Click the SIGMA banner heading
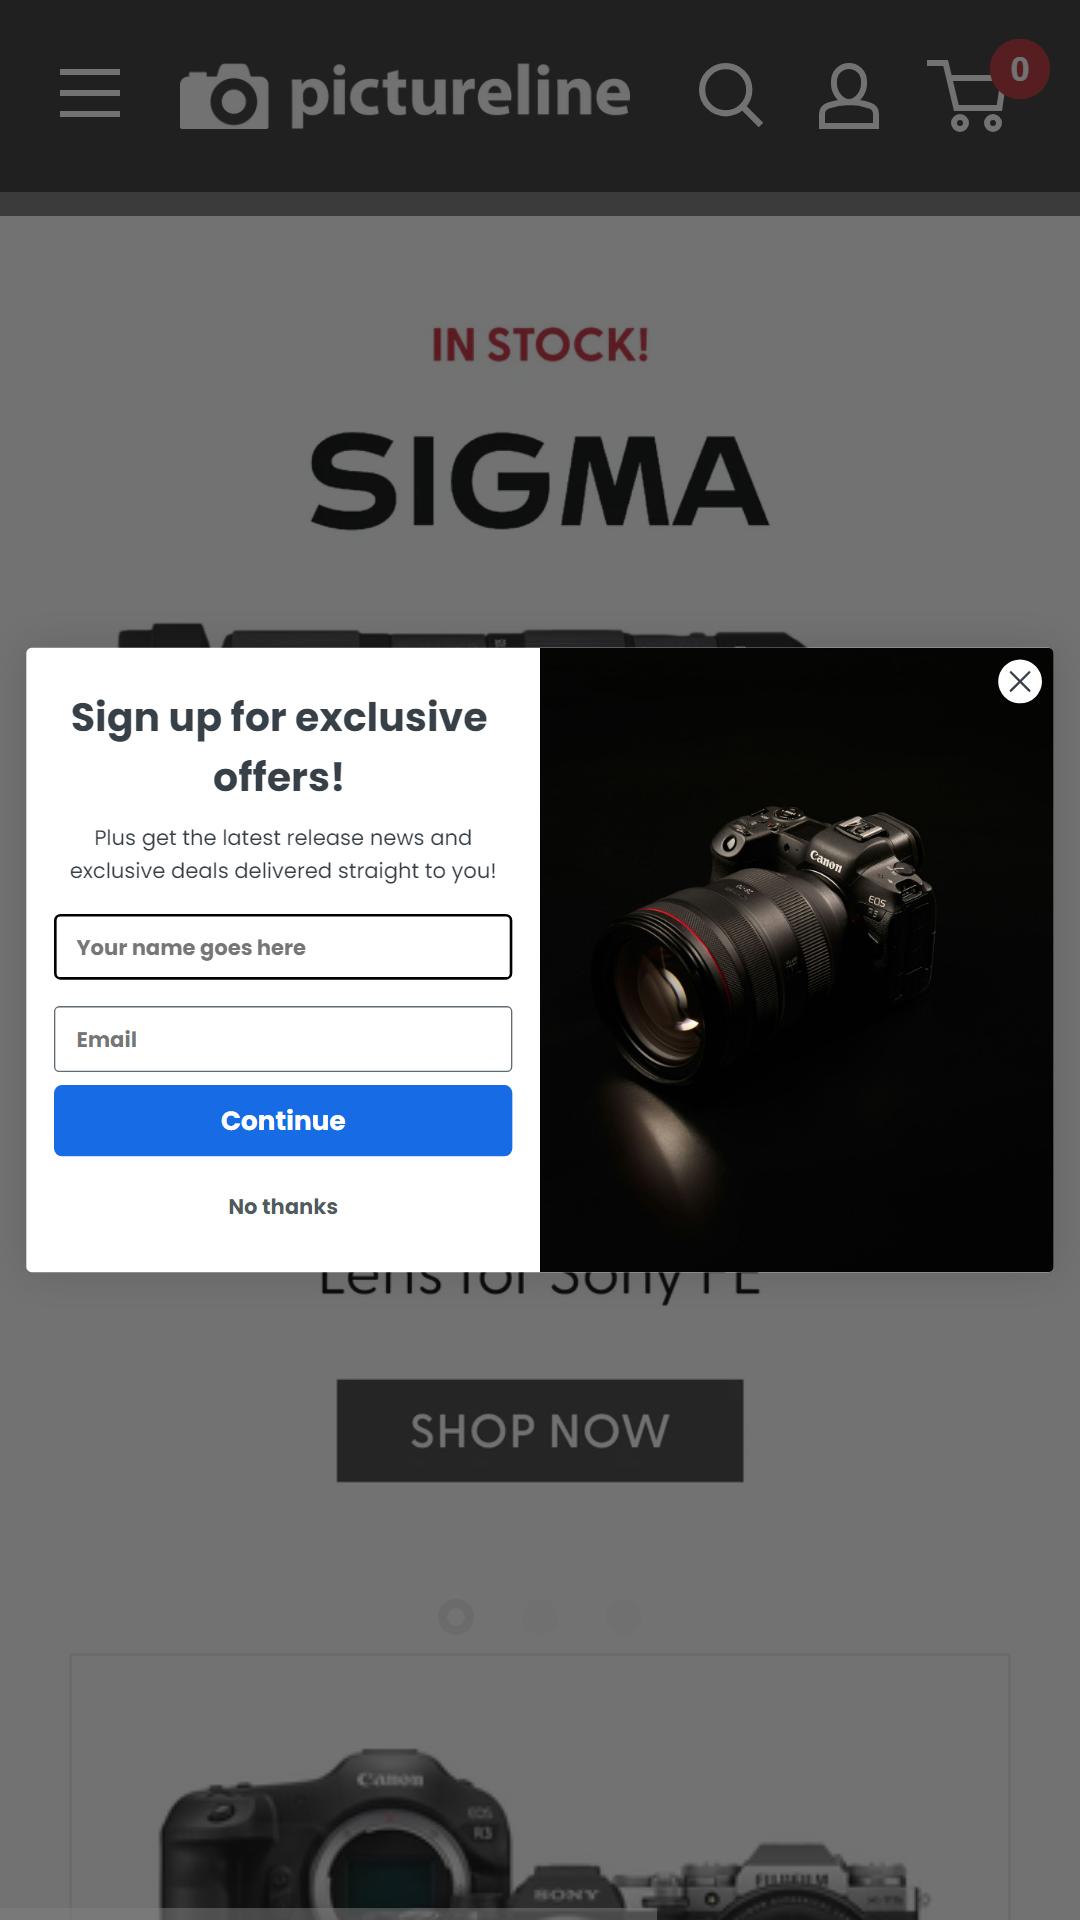The image size is (1080, 1920). (x=540, y=481)
